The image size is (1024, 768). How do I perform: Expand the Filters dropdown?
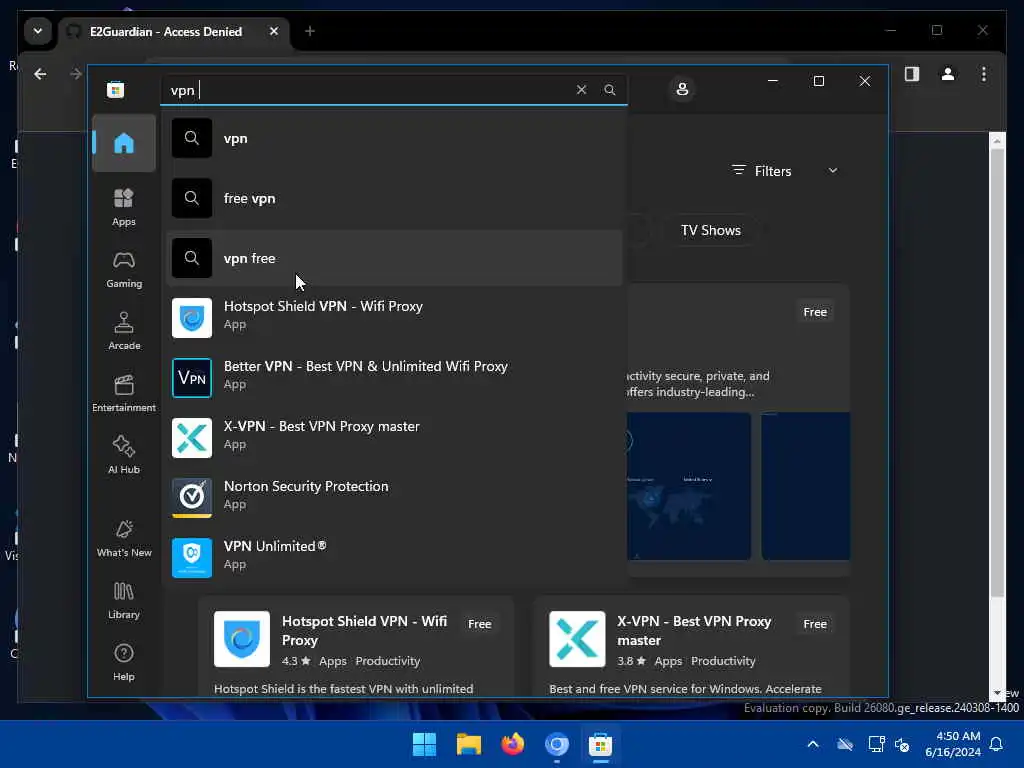click(x=784, y=171)
